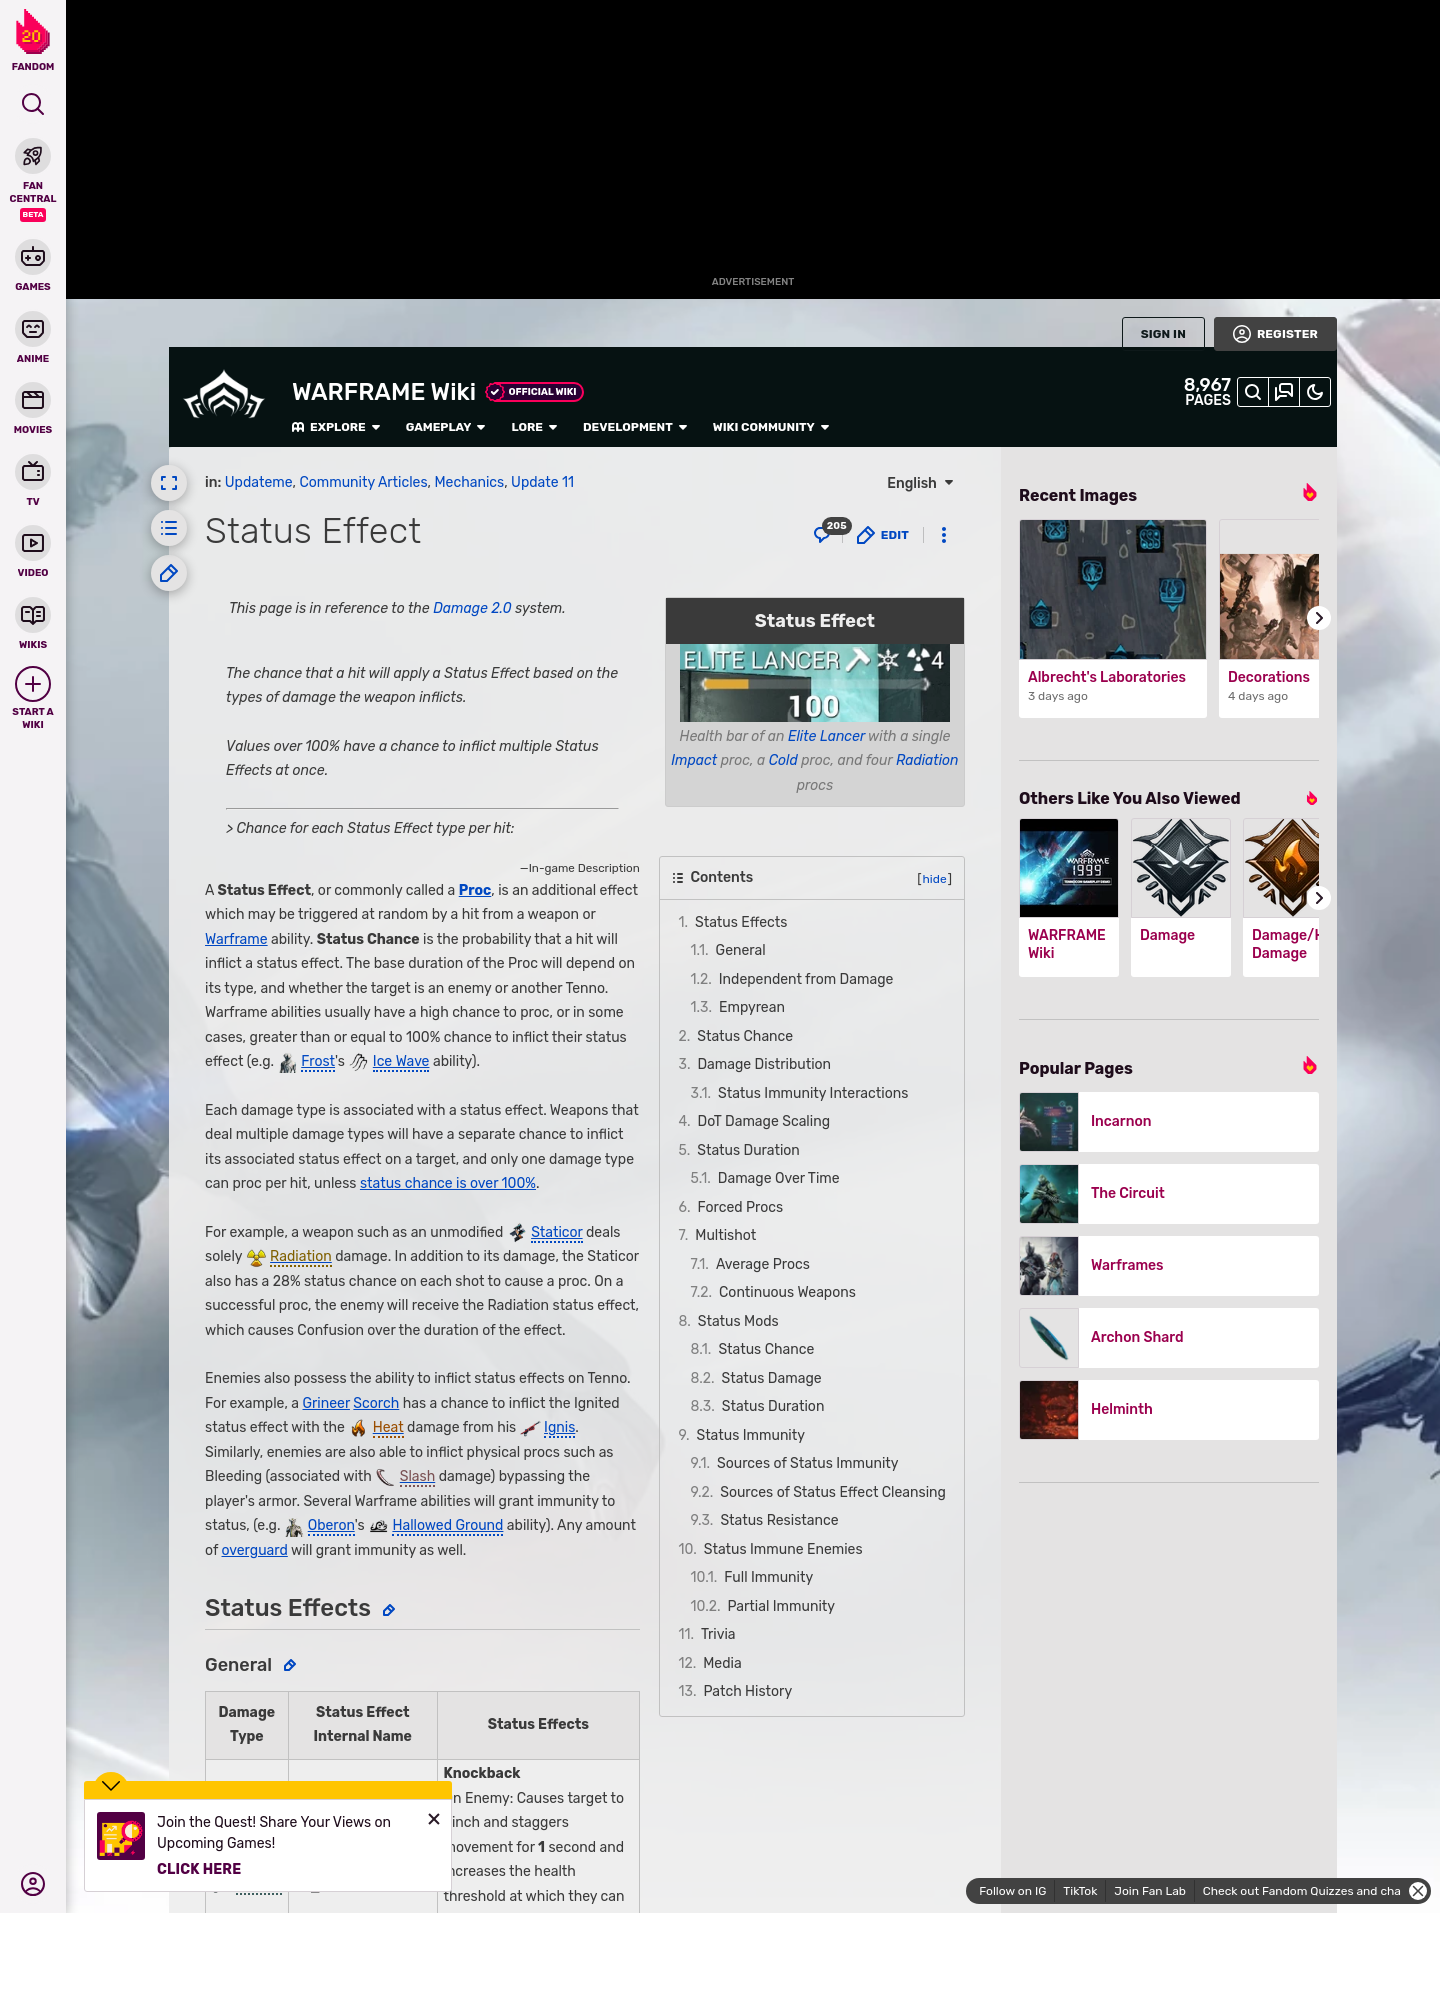
Task: Close the bottom social links bar
Action: coord(1418,1891)
